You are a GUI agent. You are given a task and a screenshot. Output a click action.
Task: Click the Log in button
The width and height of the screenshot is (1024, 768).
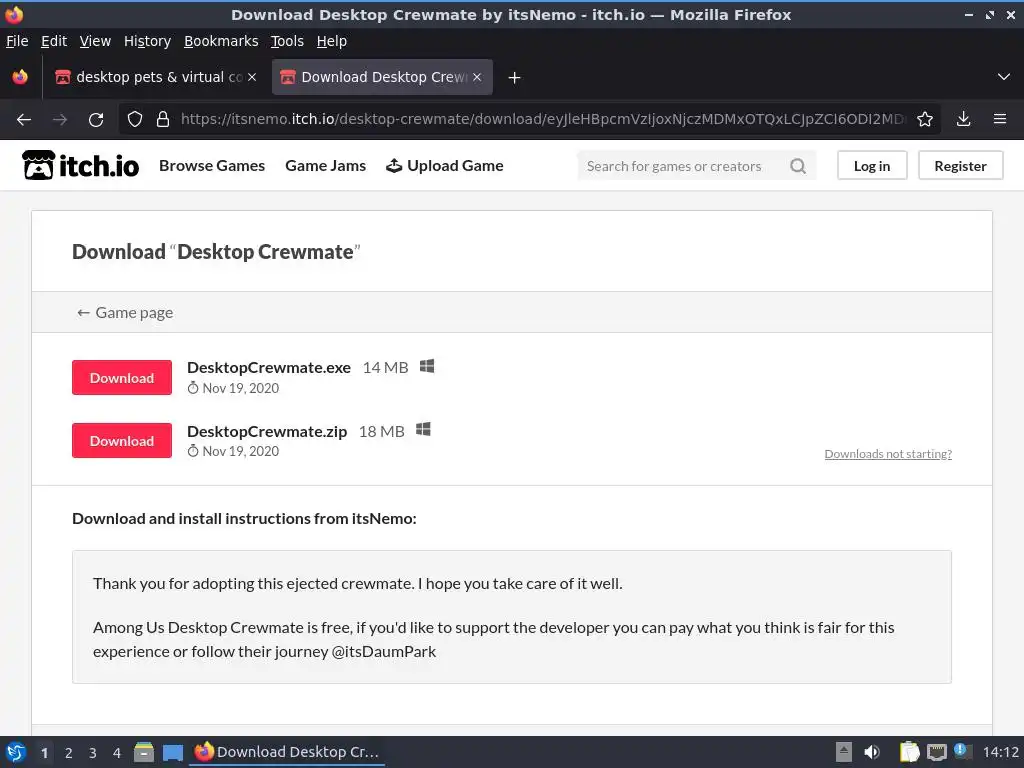click(872, 166)
